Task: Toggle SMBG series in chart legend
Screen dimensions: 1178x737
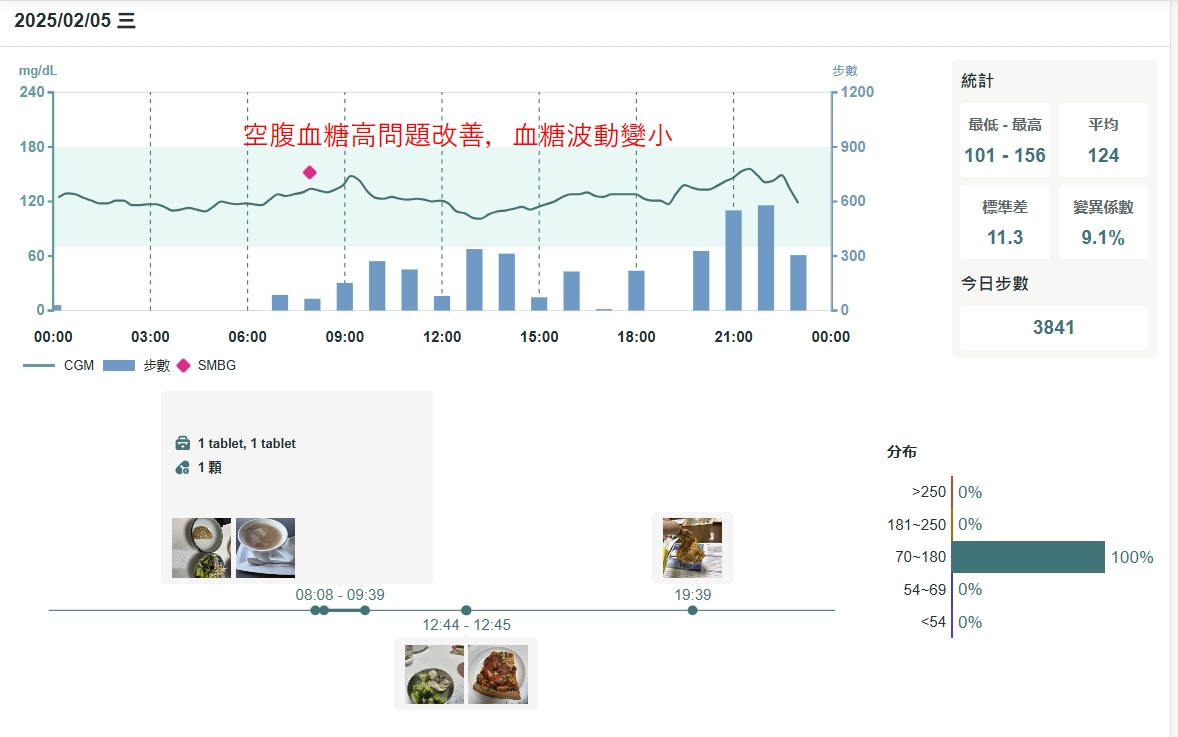Action: tap(207, 365)
